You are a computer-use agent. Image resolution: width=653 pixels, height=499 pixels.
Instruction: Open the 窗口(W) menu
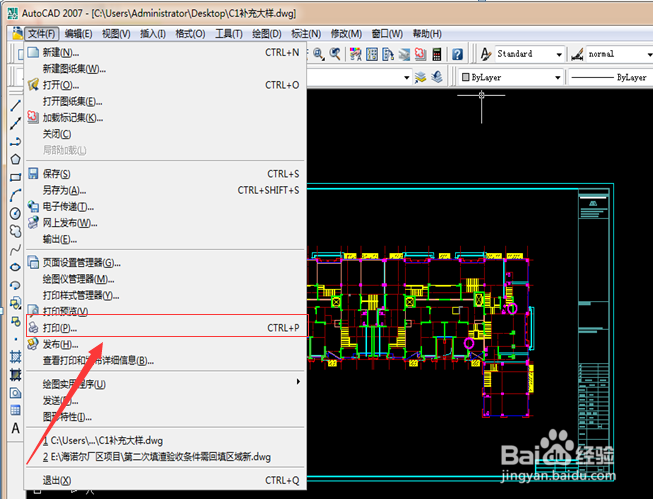pyautogui.click(x=387, y=34)
